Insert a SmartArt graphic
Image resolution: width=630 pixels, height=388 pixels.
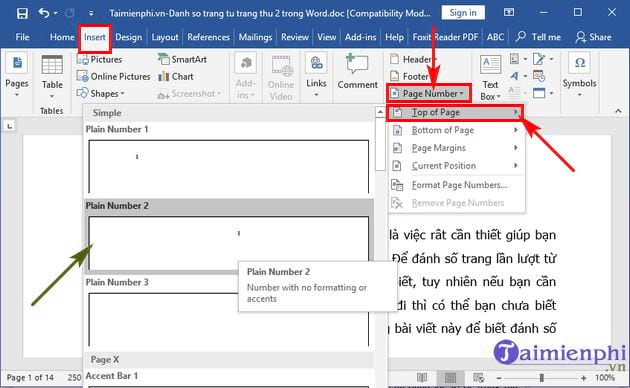(x=182, y=59)
